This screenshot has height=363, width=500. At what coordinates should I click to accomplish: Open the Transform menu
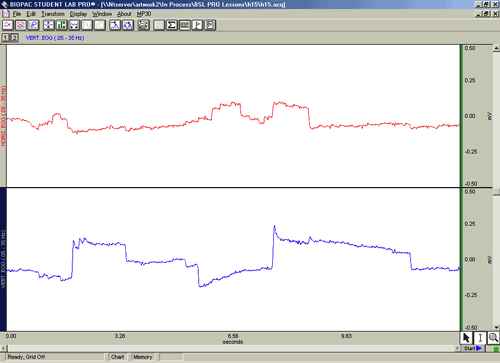point(53,14)
